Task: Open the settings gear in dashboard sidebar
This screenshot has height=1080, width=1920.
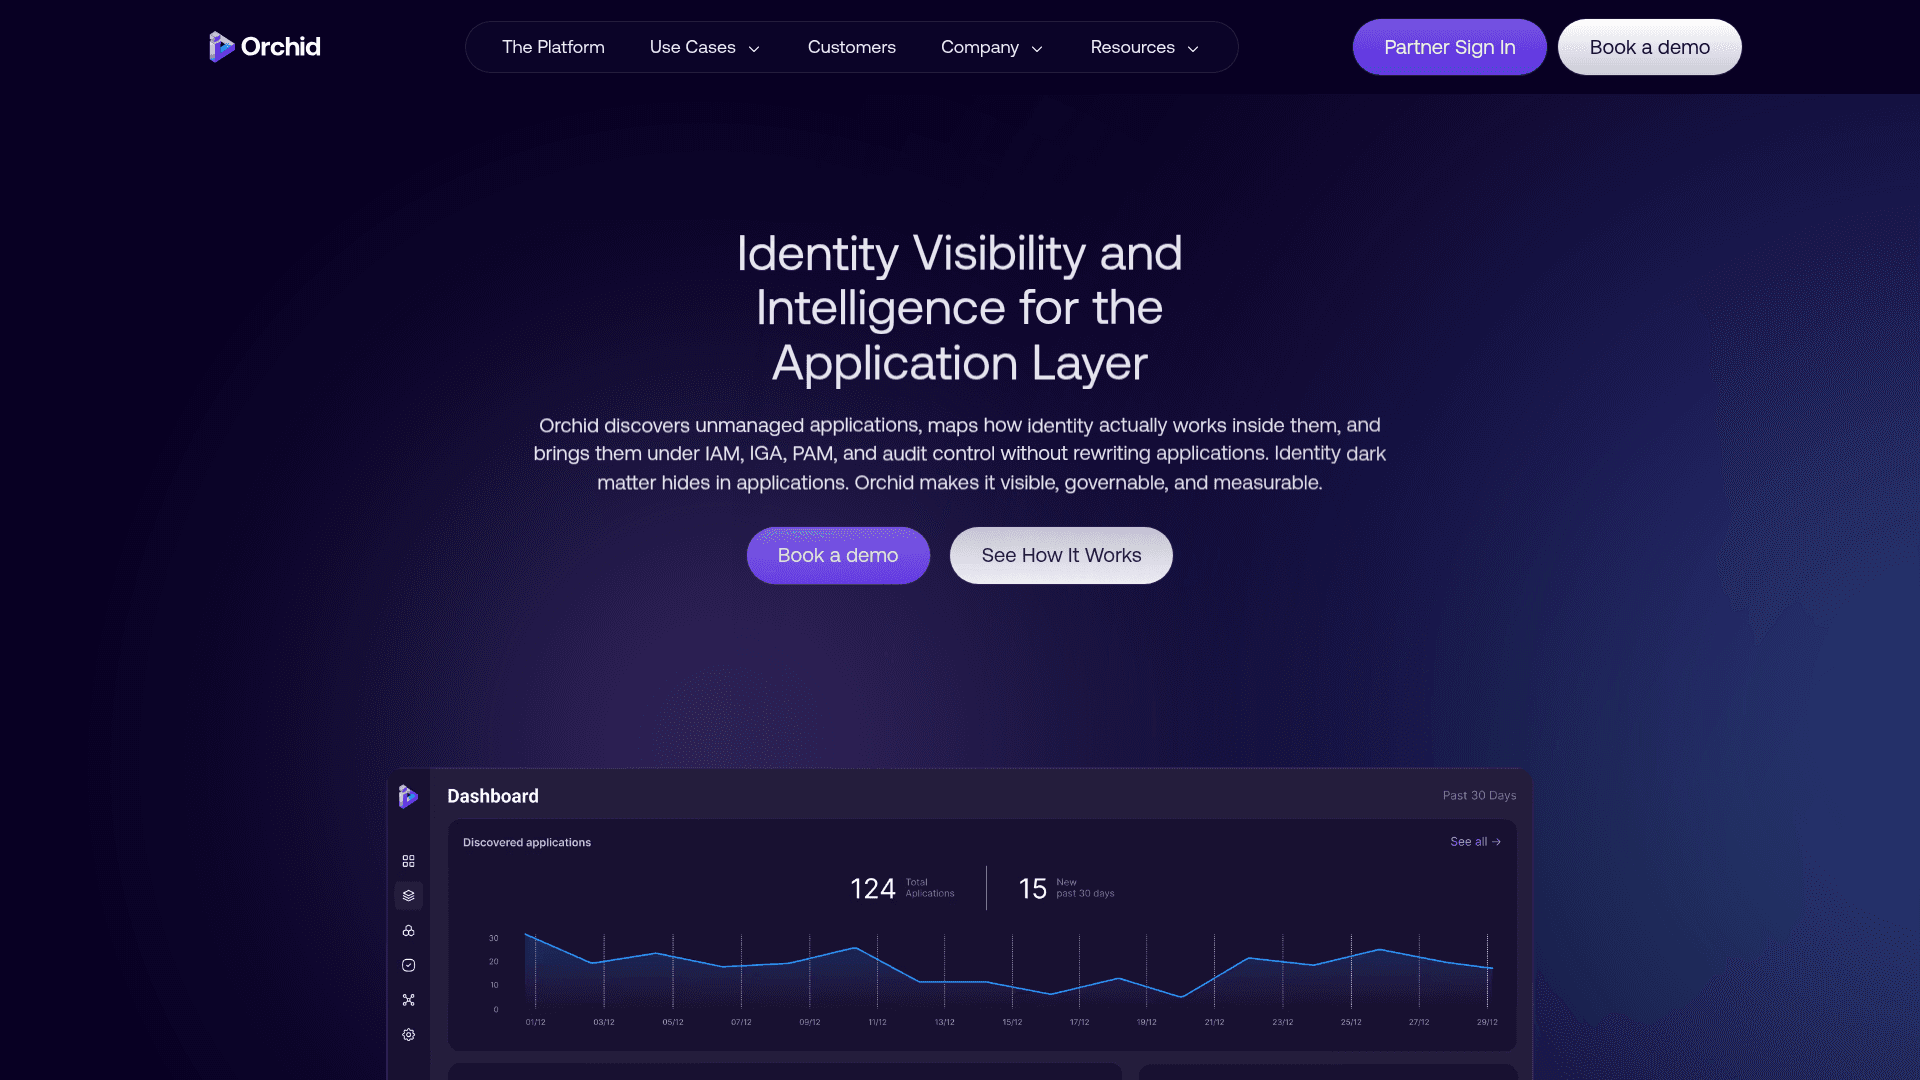Action: pyautogui.click(x=408, y=1035)
